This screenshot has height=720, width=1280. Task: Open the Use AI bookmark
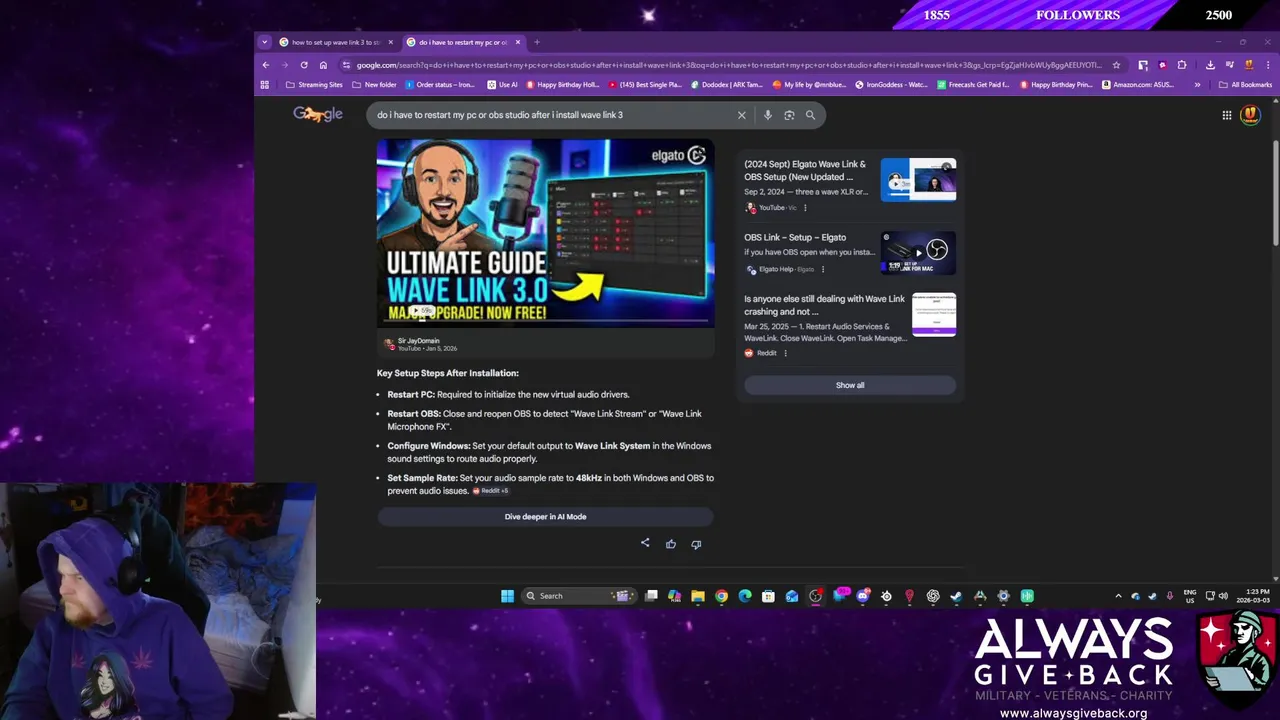click(x=503, y=85)
